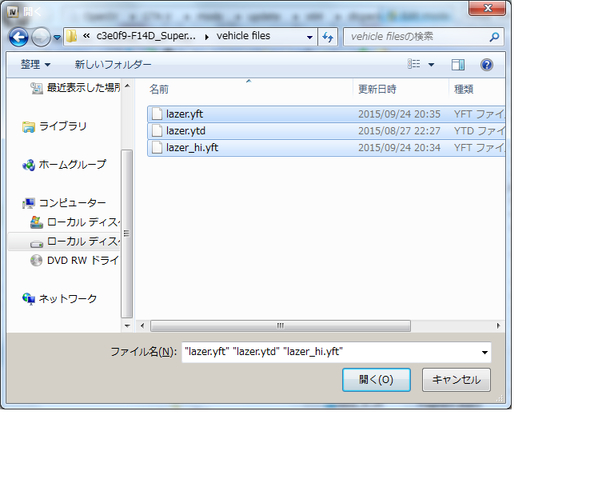The image size is (614, 491).
Task: Select DVD RW ドライブ in navigation pane
Action: tap(74, 260)
